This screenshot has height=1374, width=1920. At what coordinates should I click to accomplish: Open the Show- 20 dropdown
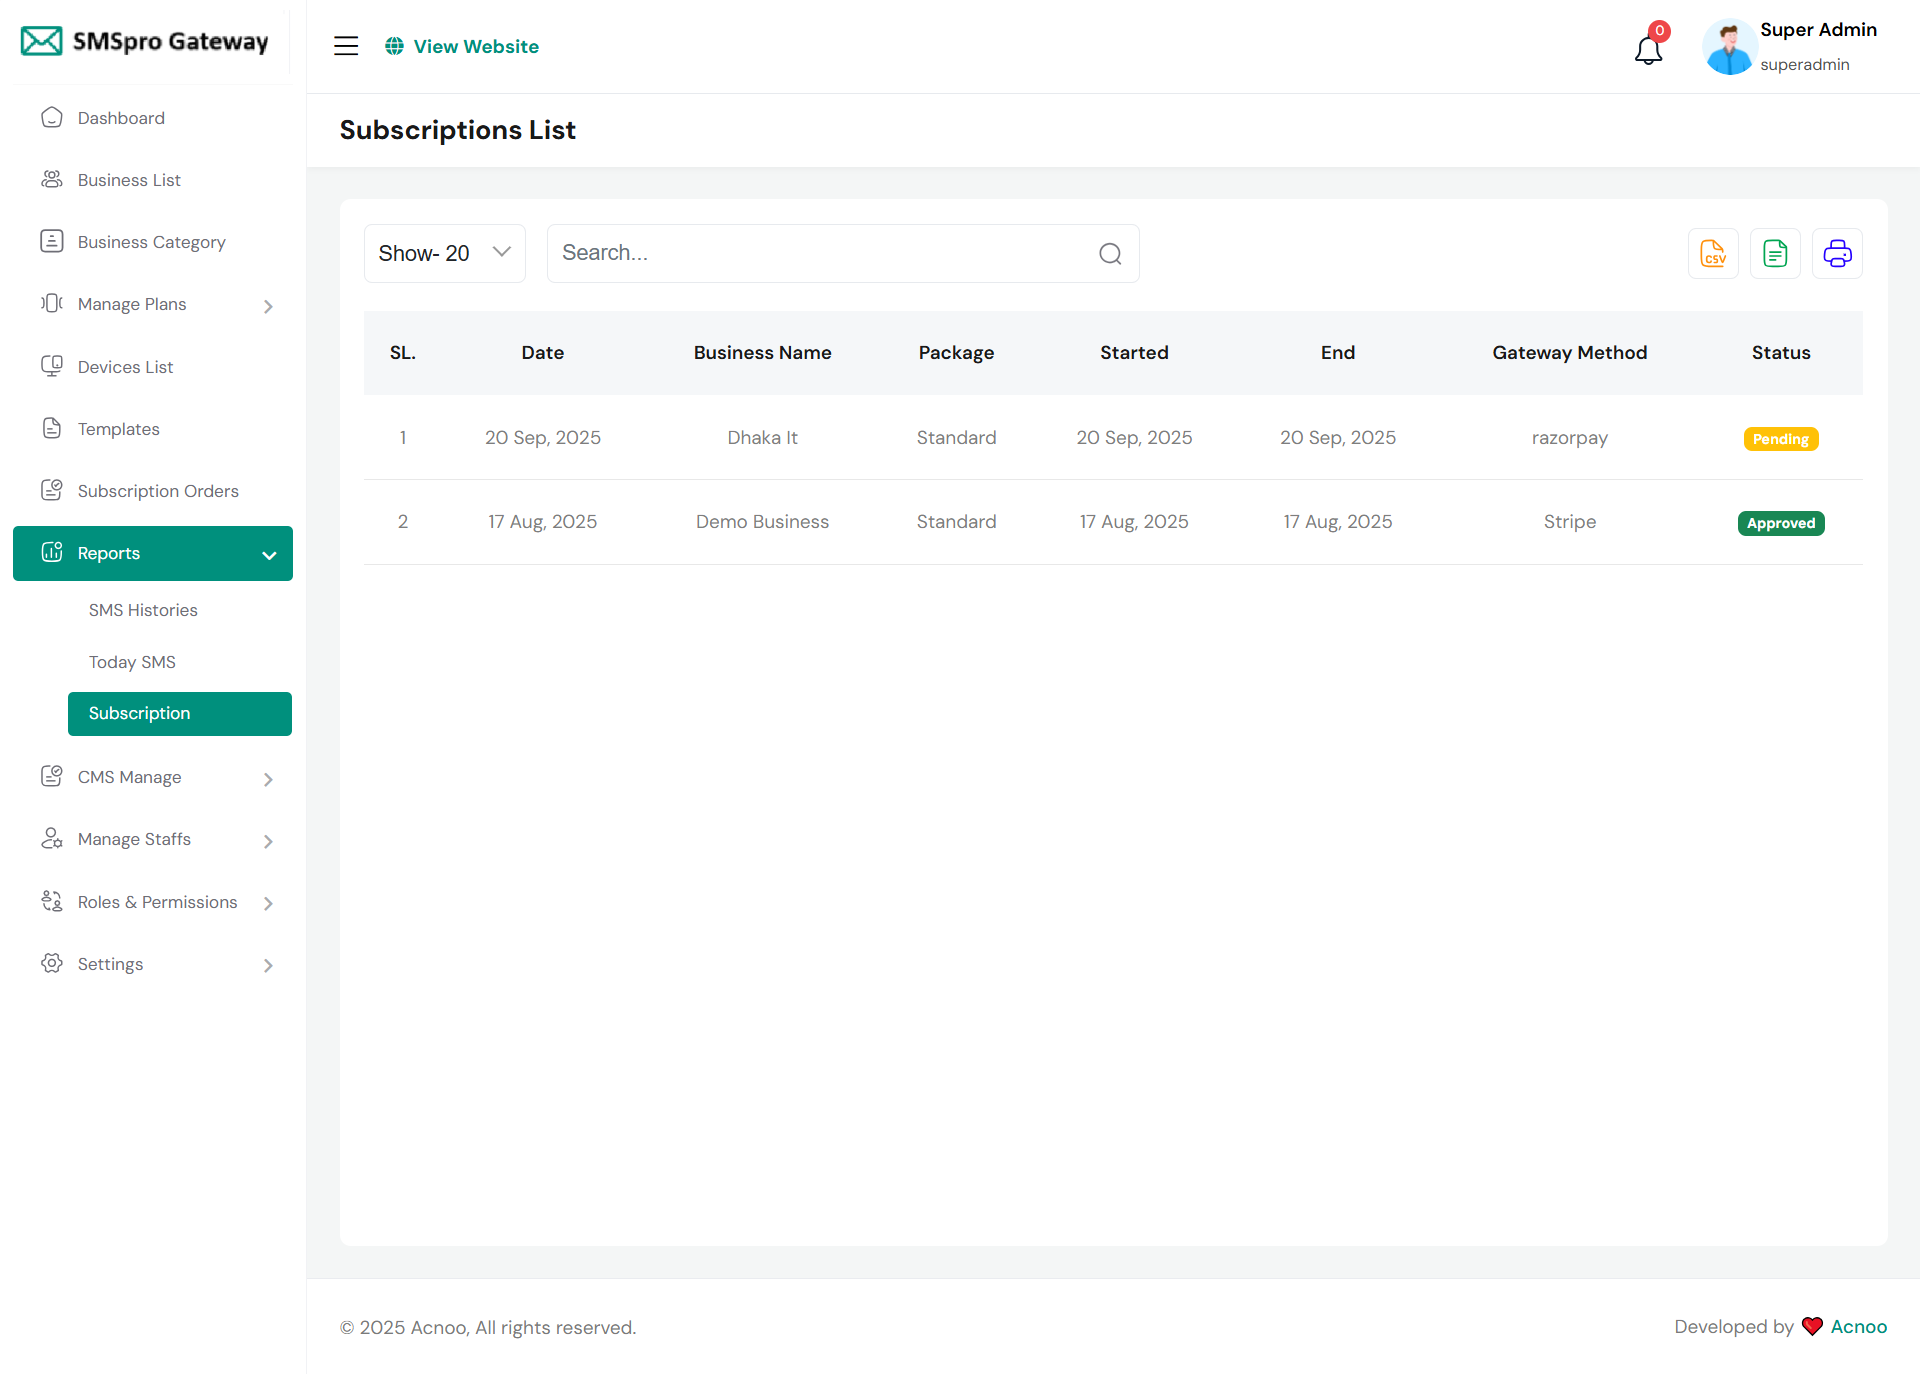click(444, 254)
